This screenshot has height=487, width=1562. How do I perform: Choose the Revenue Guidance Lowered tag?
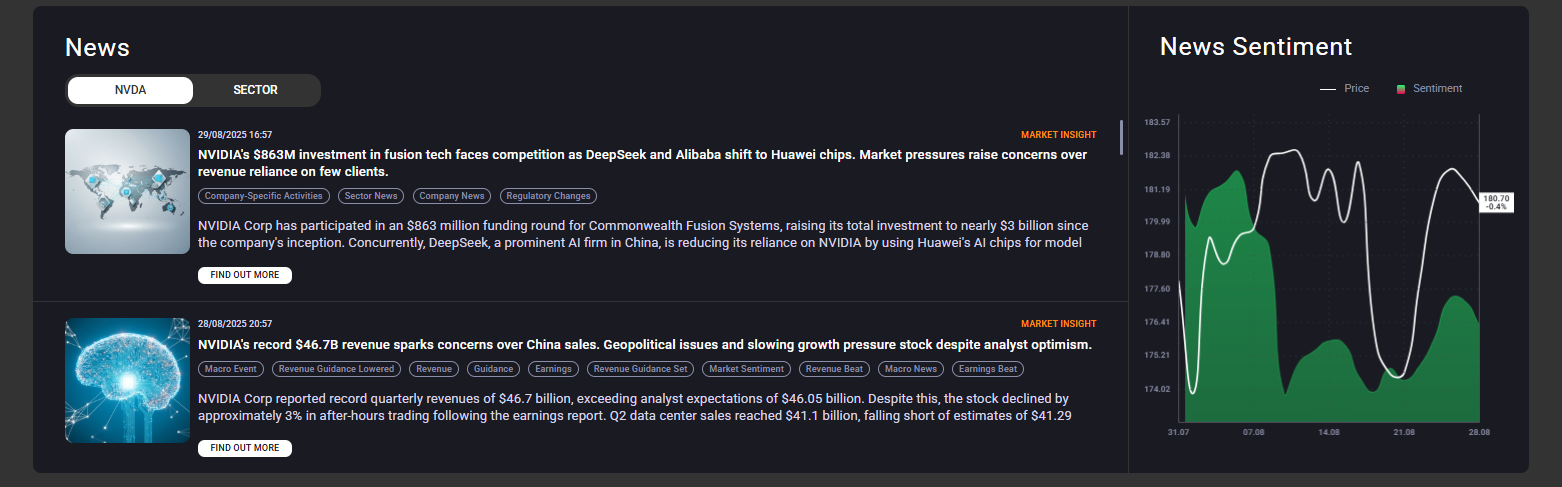coord(337,369)
